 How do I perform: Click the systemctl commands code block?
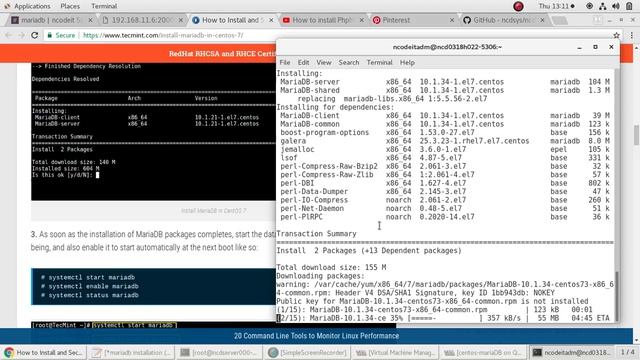[x=153, y=286]
